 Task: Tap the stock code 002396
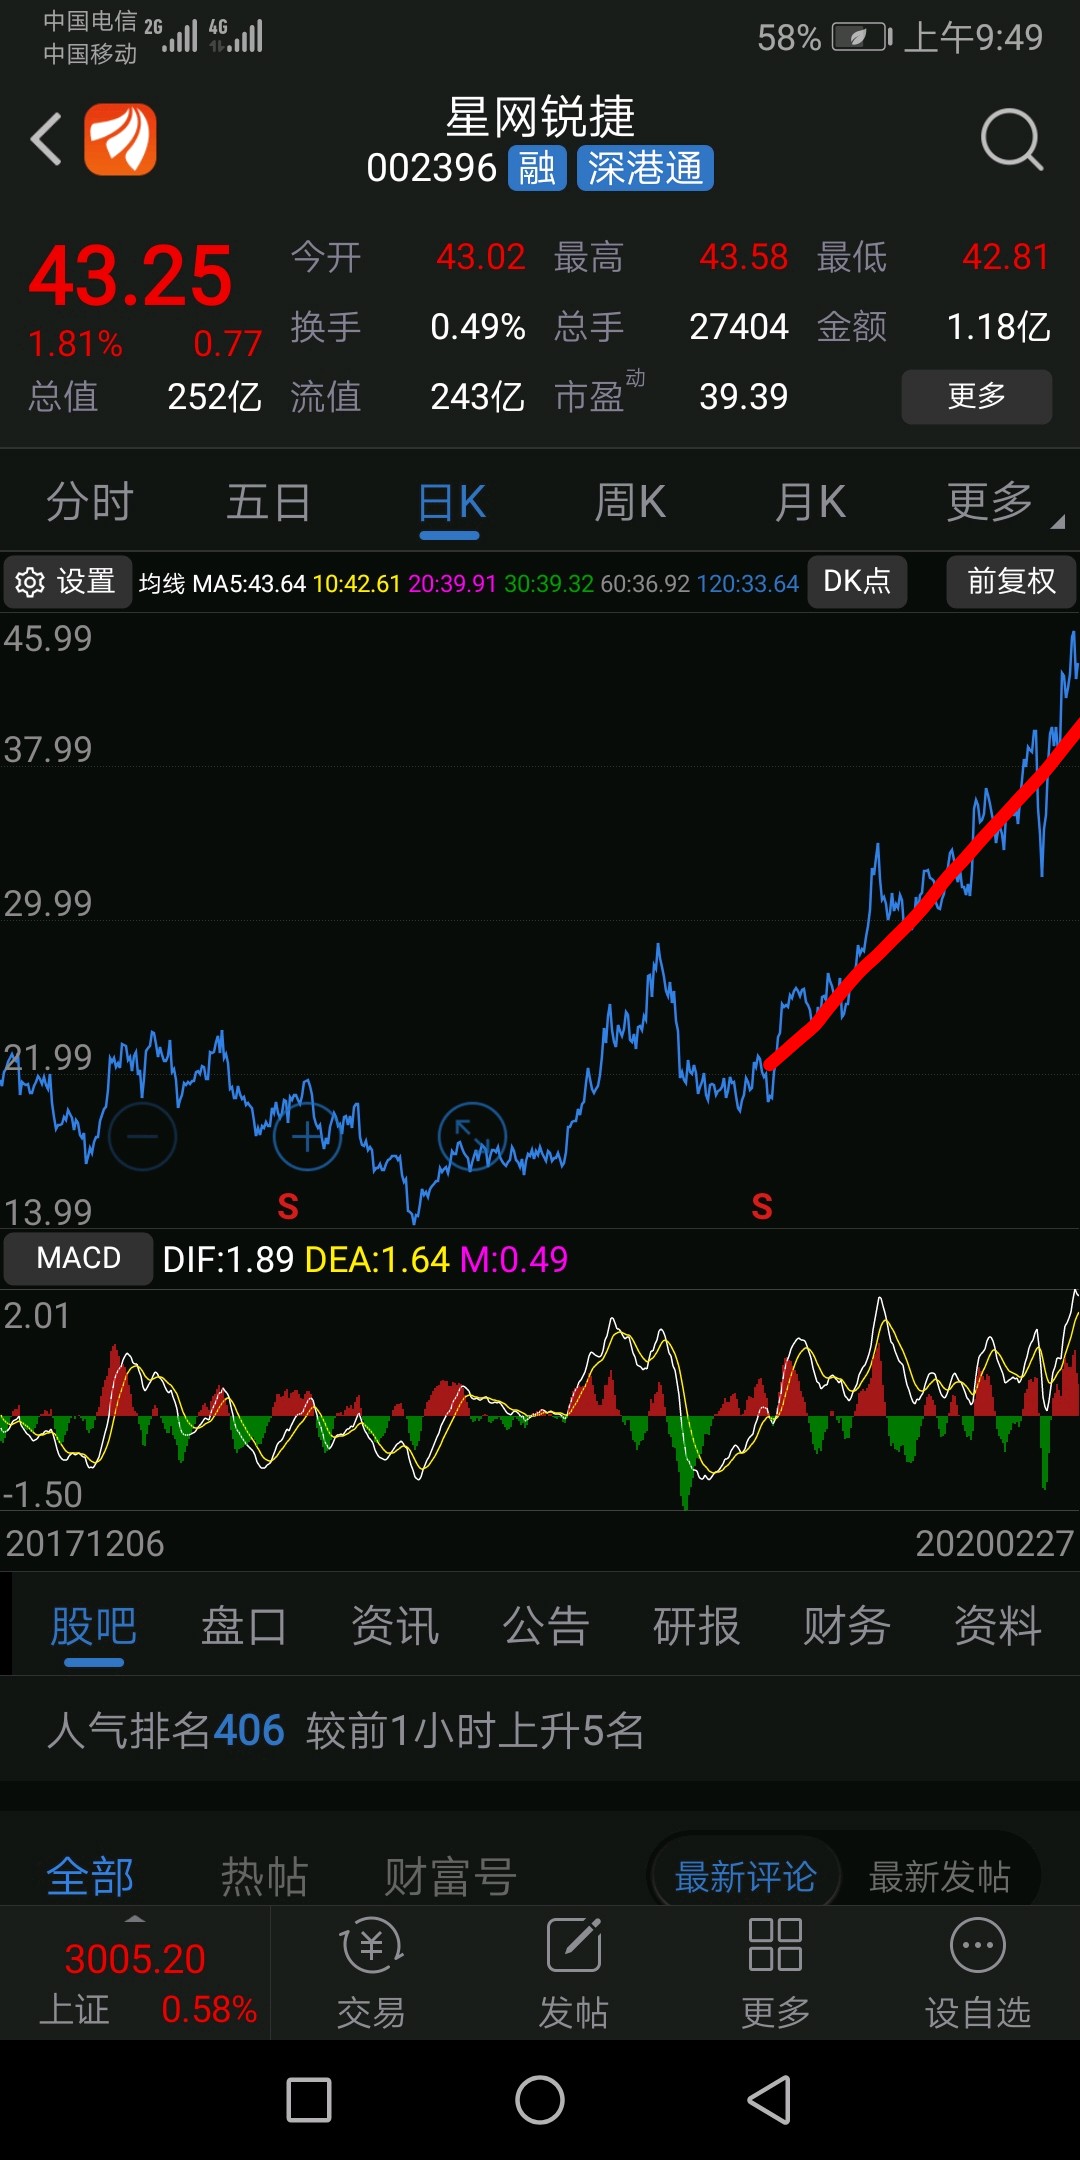click(432, 168)
